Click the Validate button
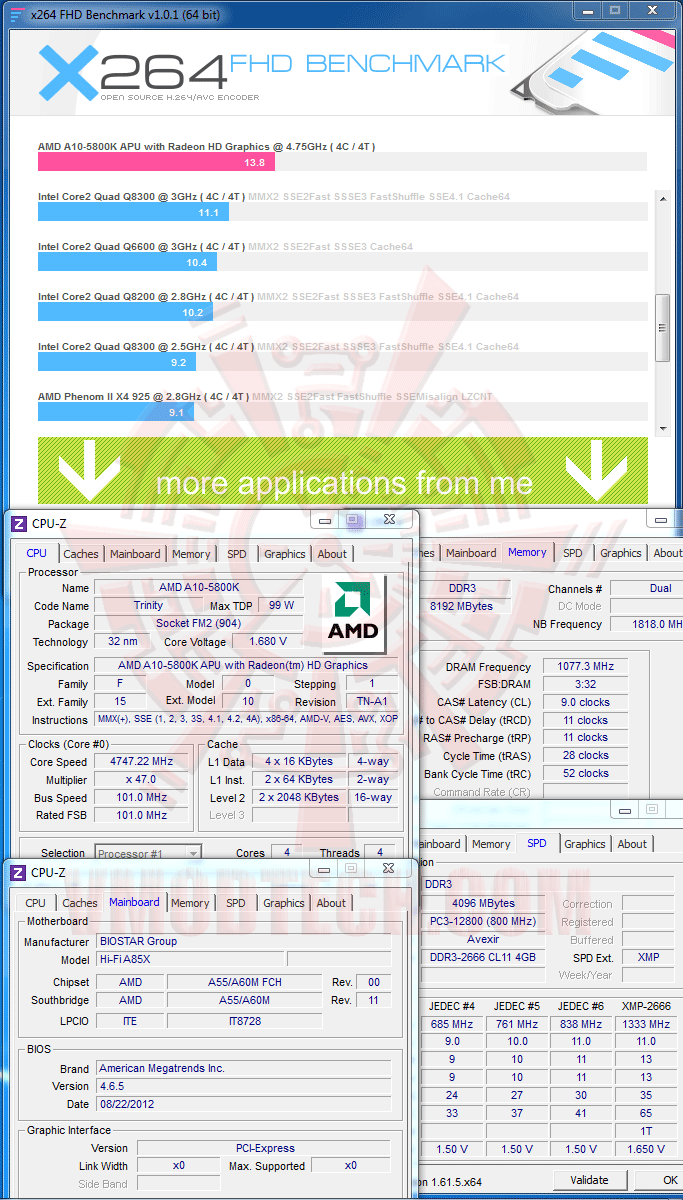This screenshot has width=683, height=1200. point(589,1180)
